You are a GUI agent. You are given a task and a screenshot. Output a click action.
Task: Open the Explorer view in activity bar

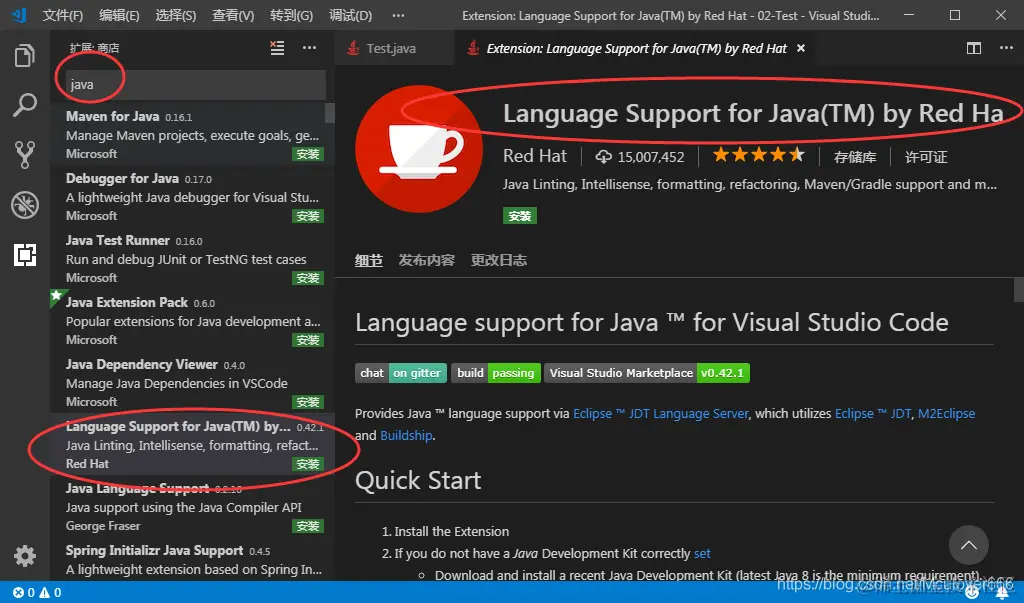(x=25, y=56)
